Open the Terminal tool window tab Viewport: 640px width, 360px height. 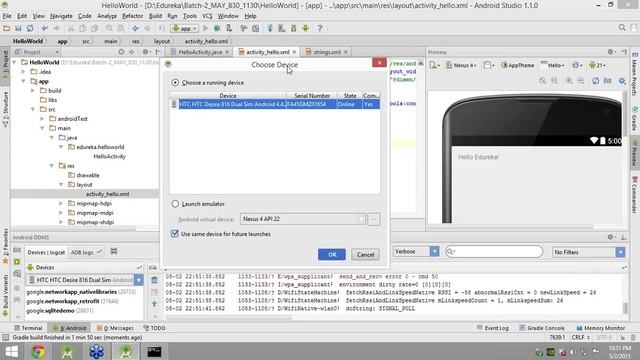point(28,328)
